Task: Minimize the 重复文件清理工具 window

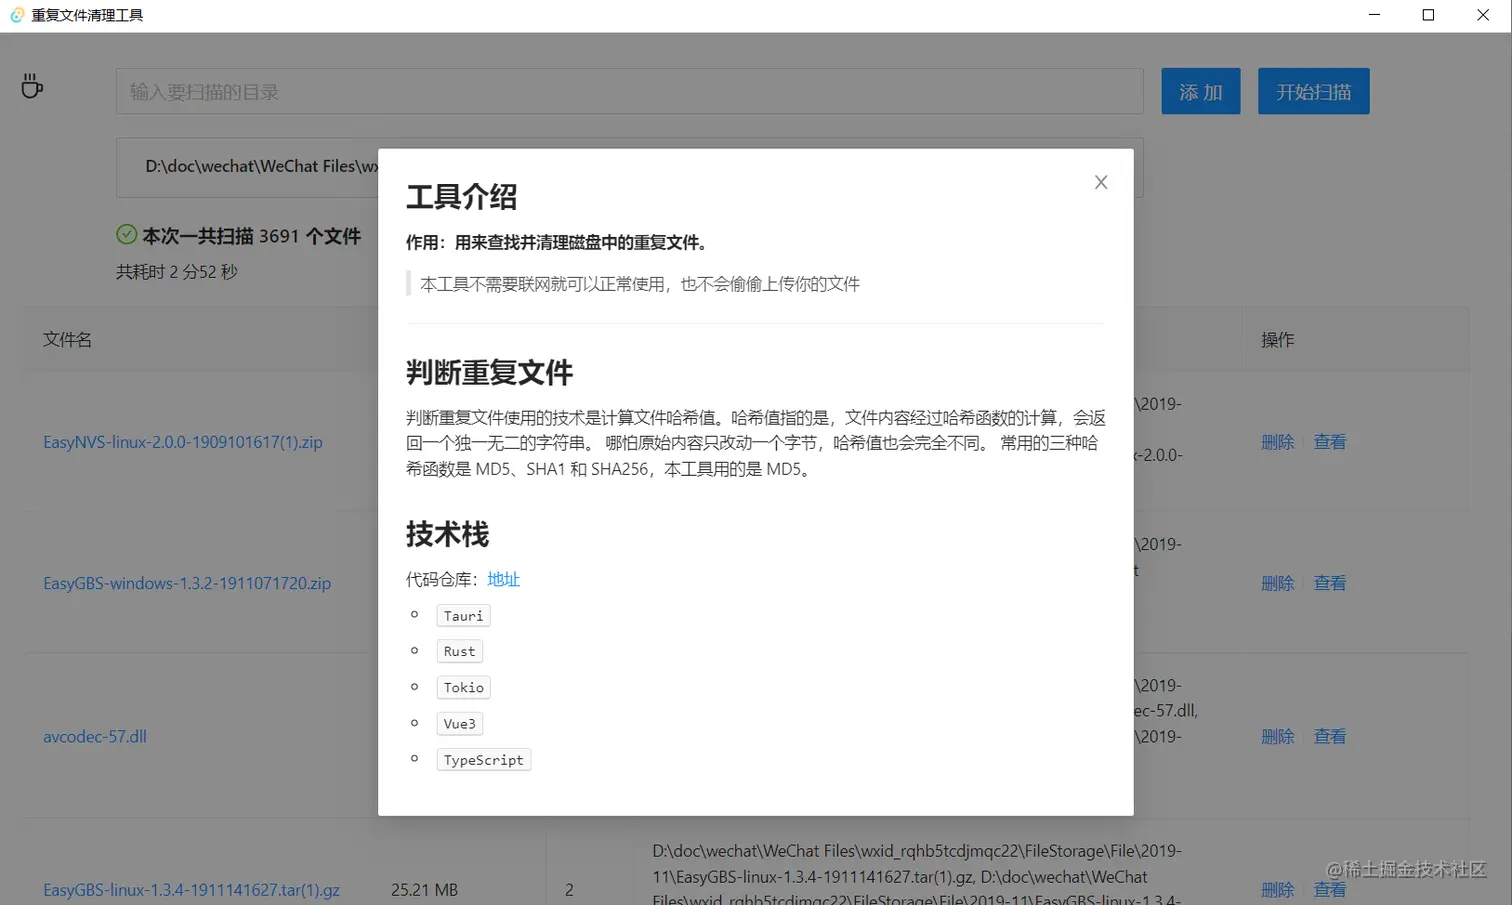Action: [1375, 15]
